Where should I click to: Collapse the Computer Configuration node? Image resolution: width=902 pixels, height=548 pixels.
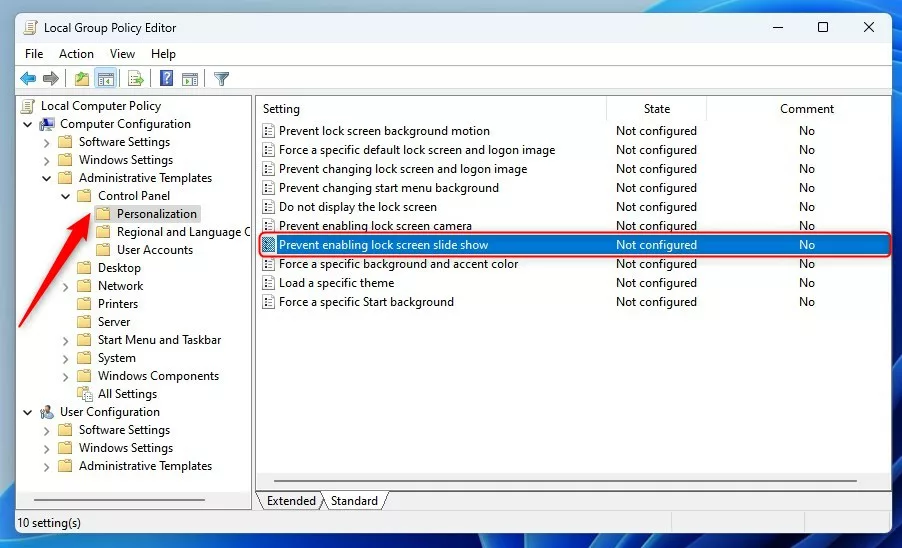click(27, 124)
